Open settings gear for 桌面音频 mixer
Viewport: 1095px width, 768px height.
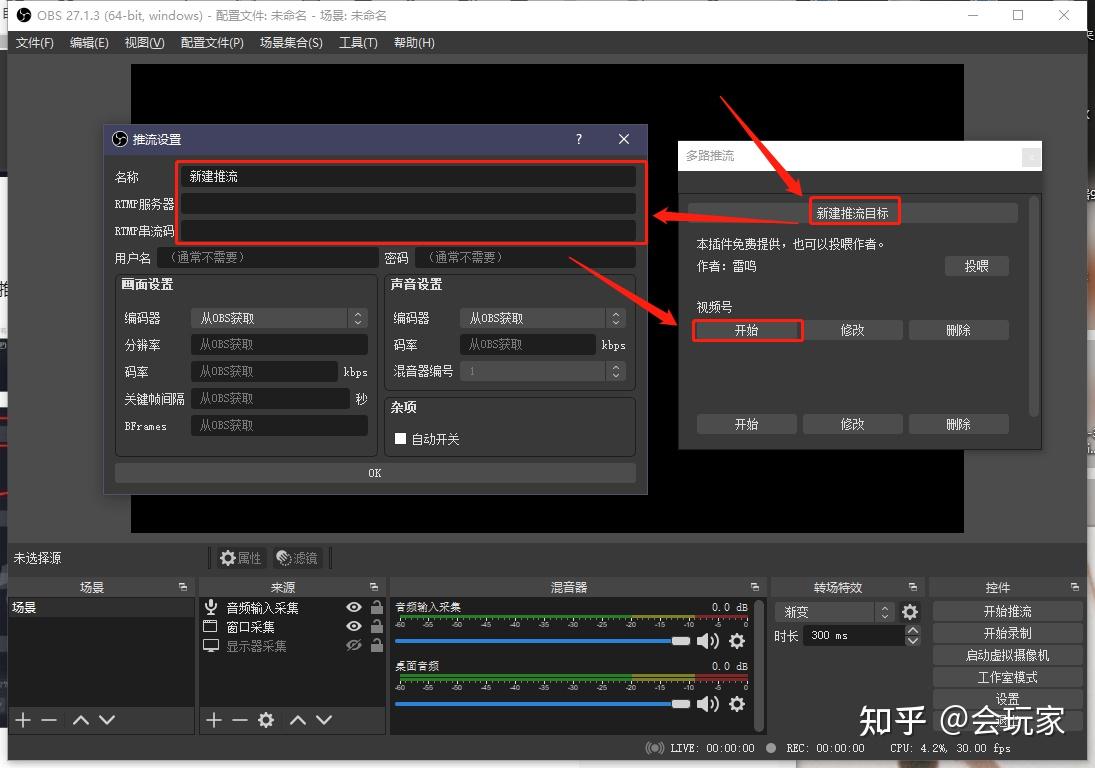tap(737, 703)
